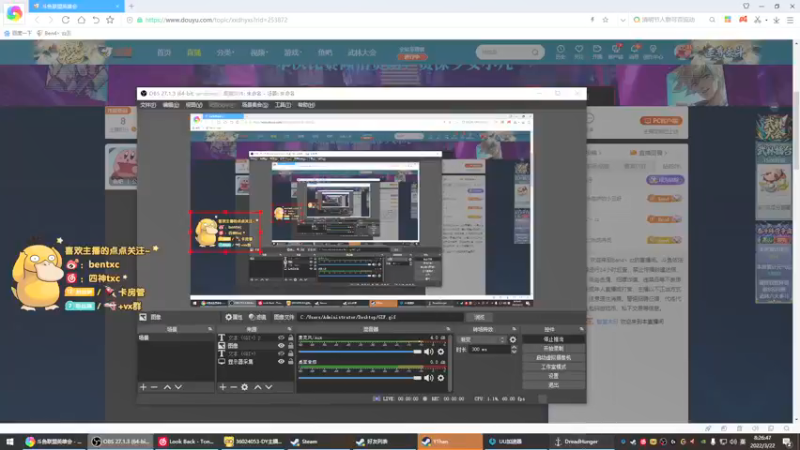Move scene down with arrow icon

178,387
